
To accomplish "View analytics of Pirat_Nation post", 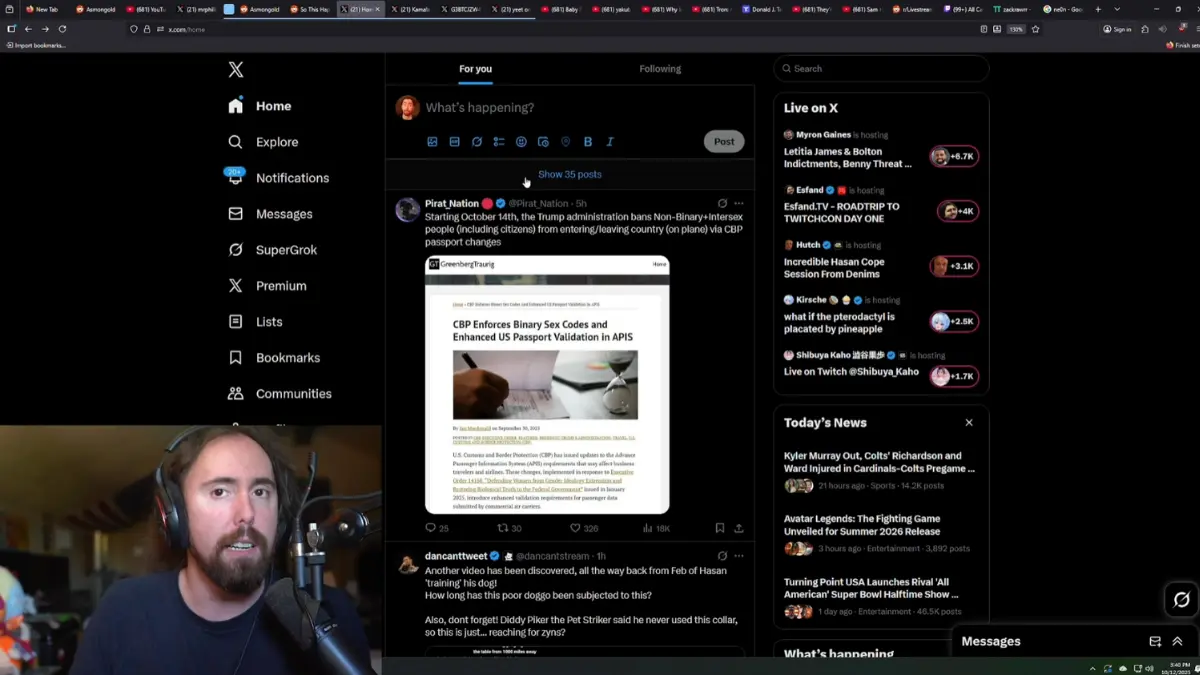I will pos(656,528).
